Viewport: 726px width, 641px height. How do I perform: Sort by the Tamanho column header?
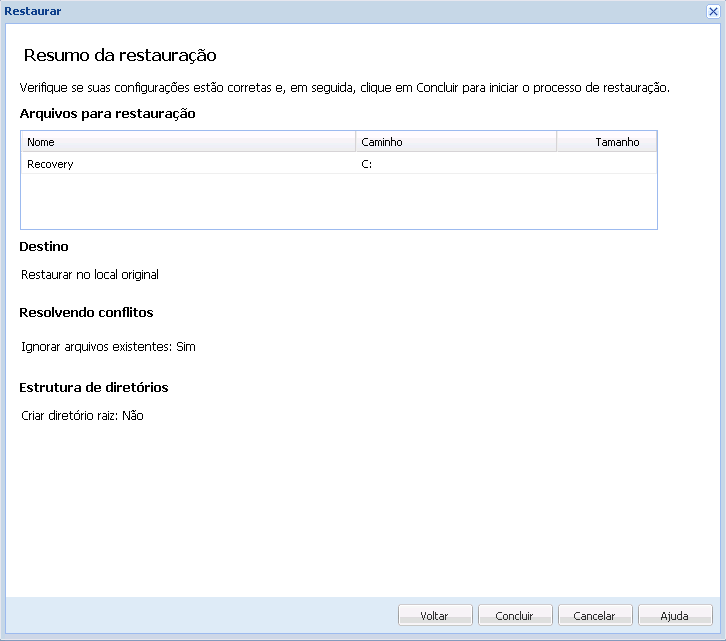[x=607, y=142]
